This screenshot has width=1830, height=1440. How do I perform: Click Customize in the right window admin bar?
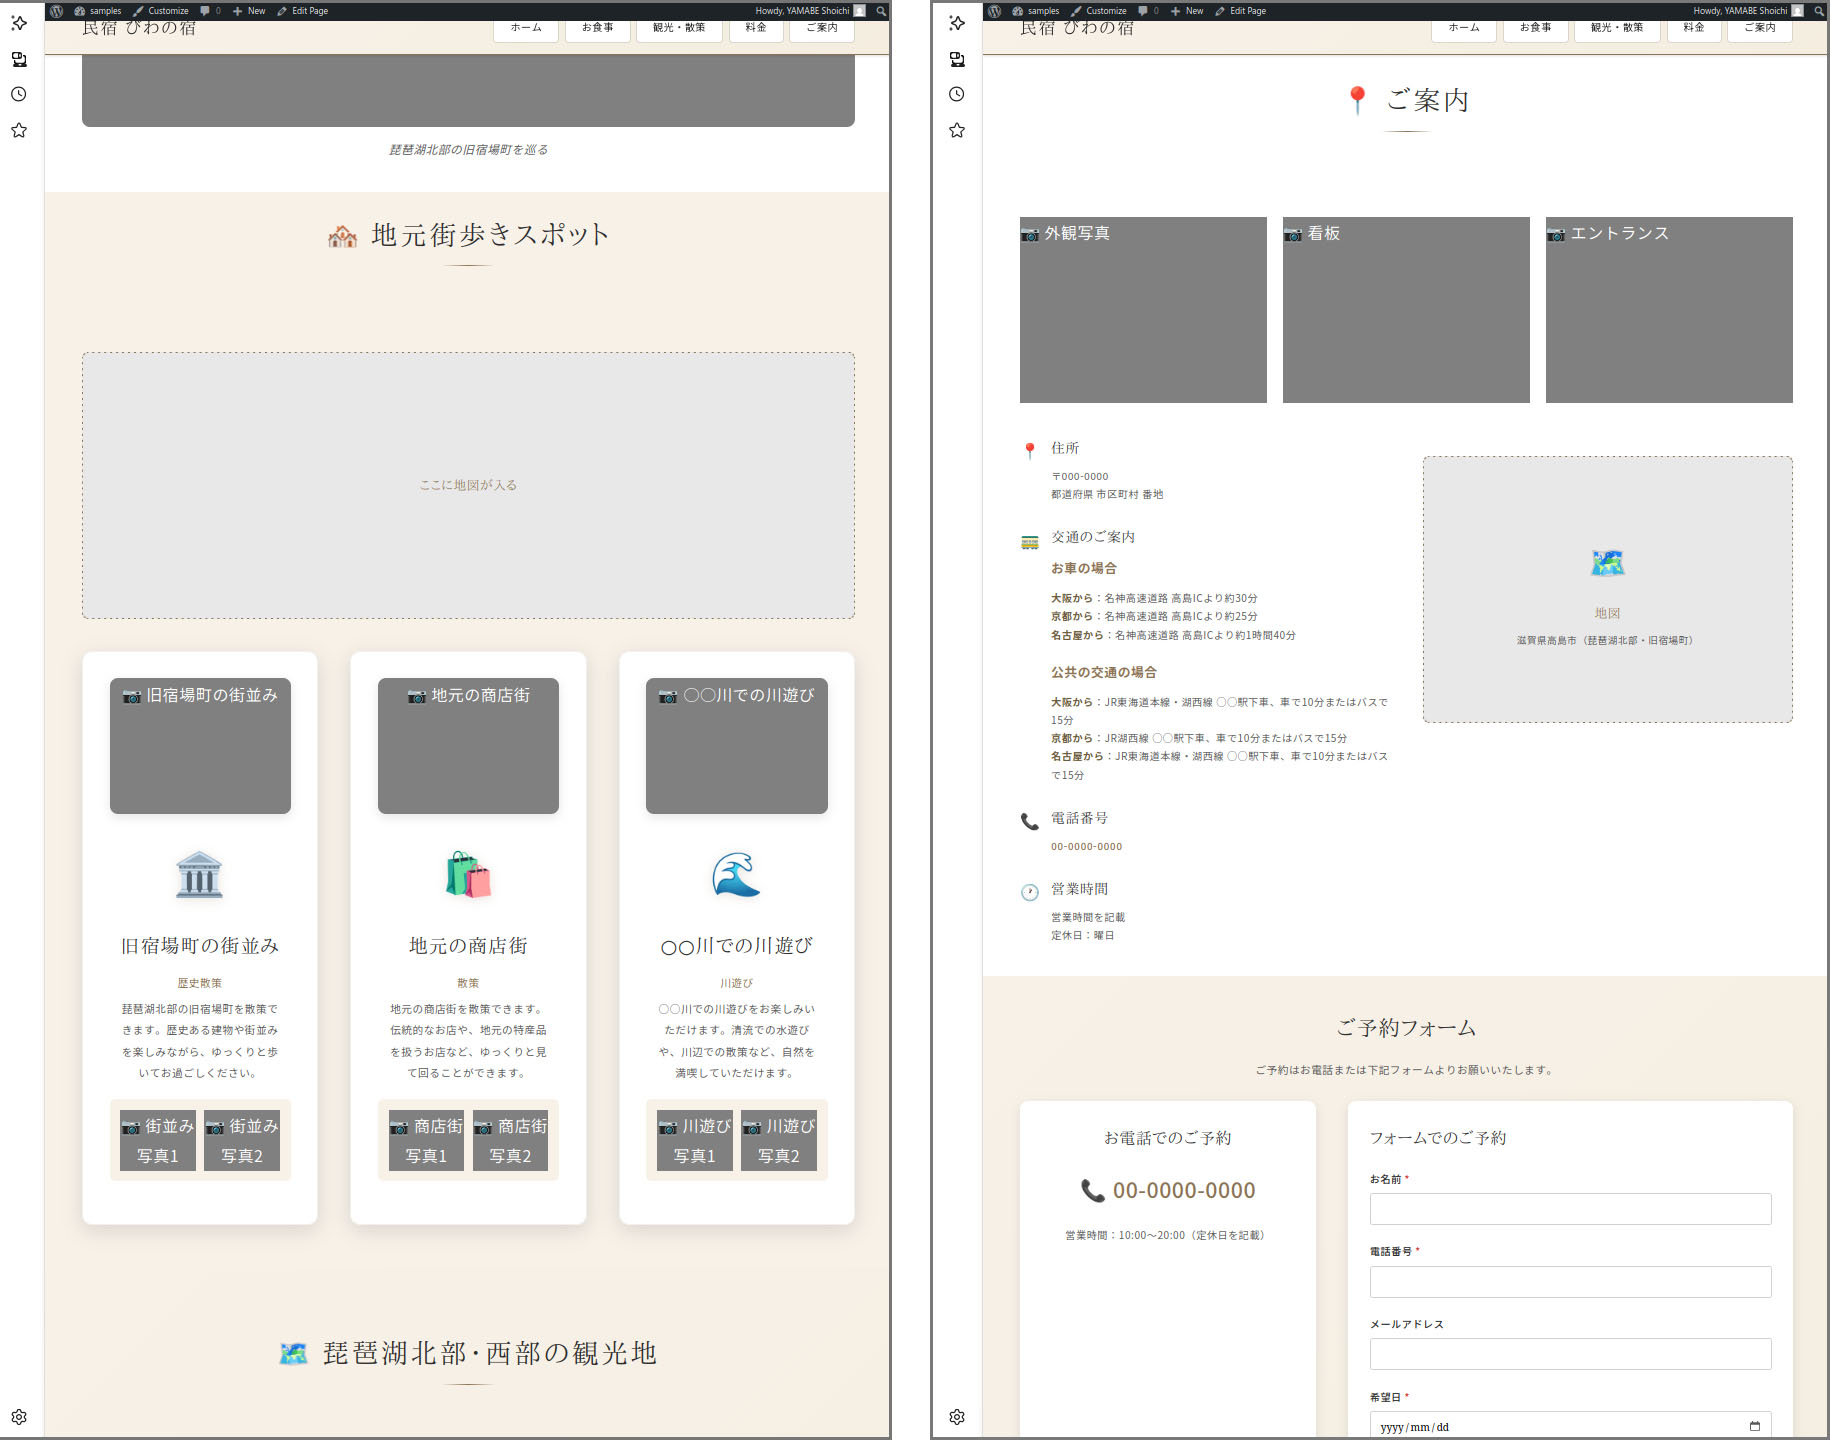click(1099, 11)
